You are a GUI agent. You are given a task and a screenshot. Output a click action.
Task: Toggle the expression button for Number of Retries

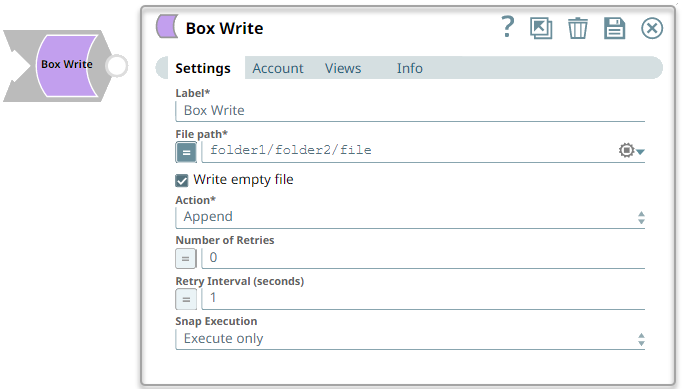pos(186,258)
